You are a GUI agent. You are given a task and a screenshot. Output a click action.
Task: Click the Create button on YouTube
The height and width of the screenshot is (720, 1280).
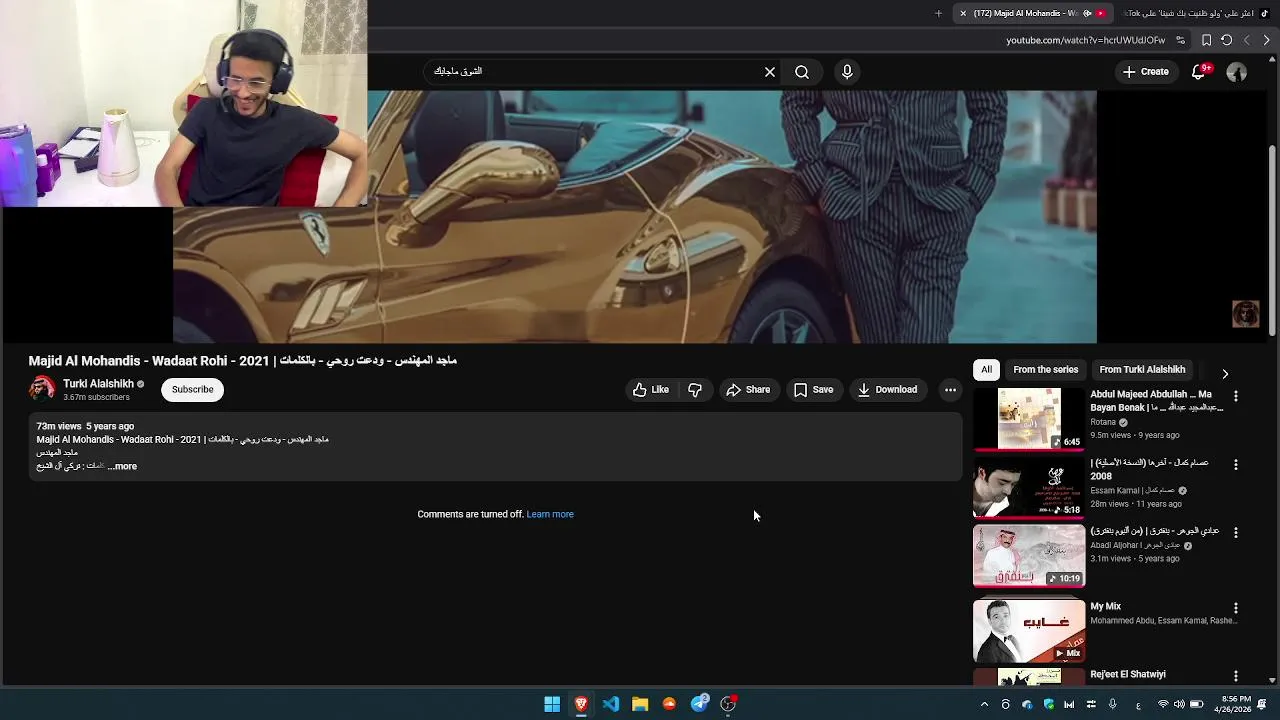point(1145,72)
